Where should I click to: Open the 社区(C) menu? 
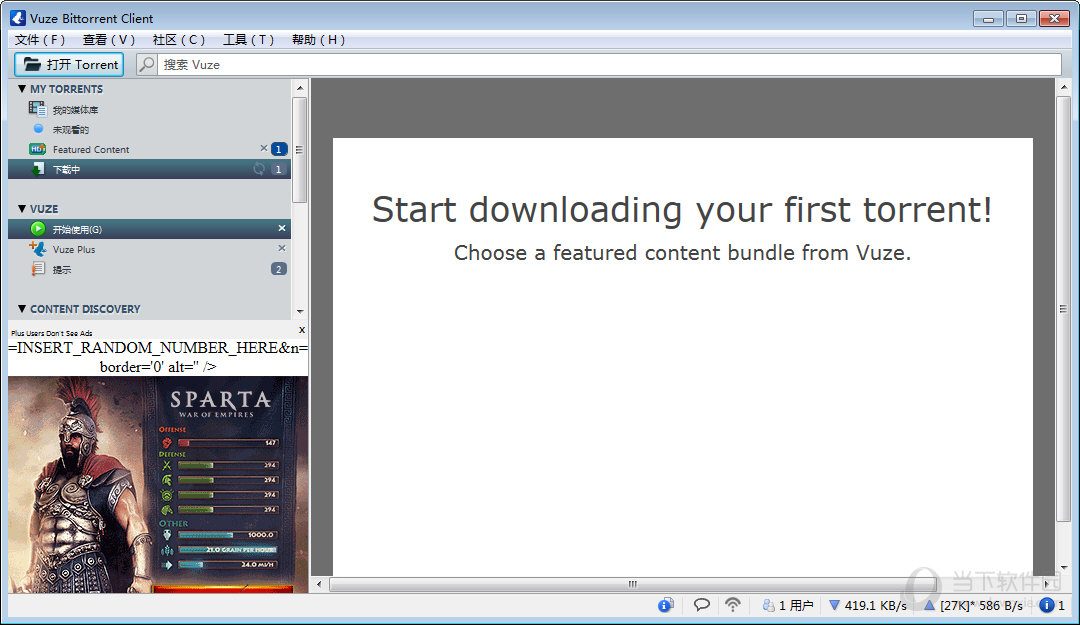click(x=179, y=39)
